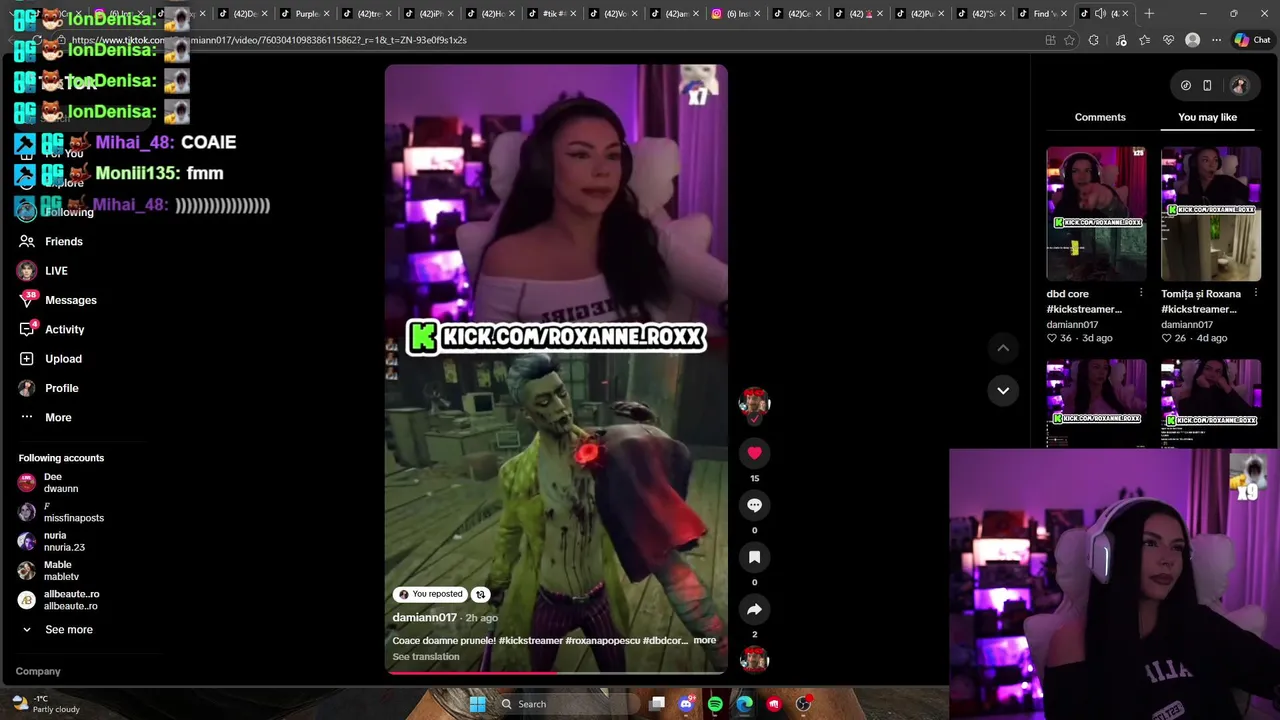Open the Windows Start menu
This screenshot has height=720, width=1280.
pyautogui.click(x=477, y=704)
